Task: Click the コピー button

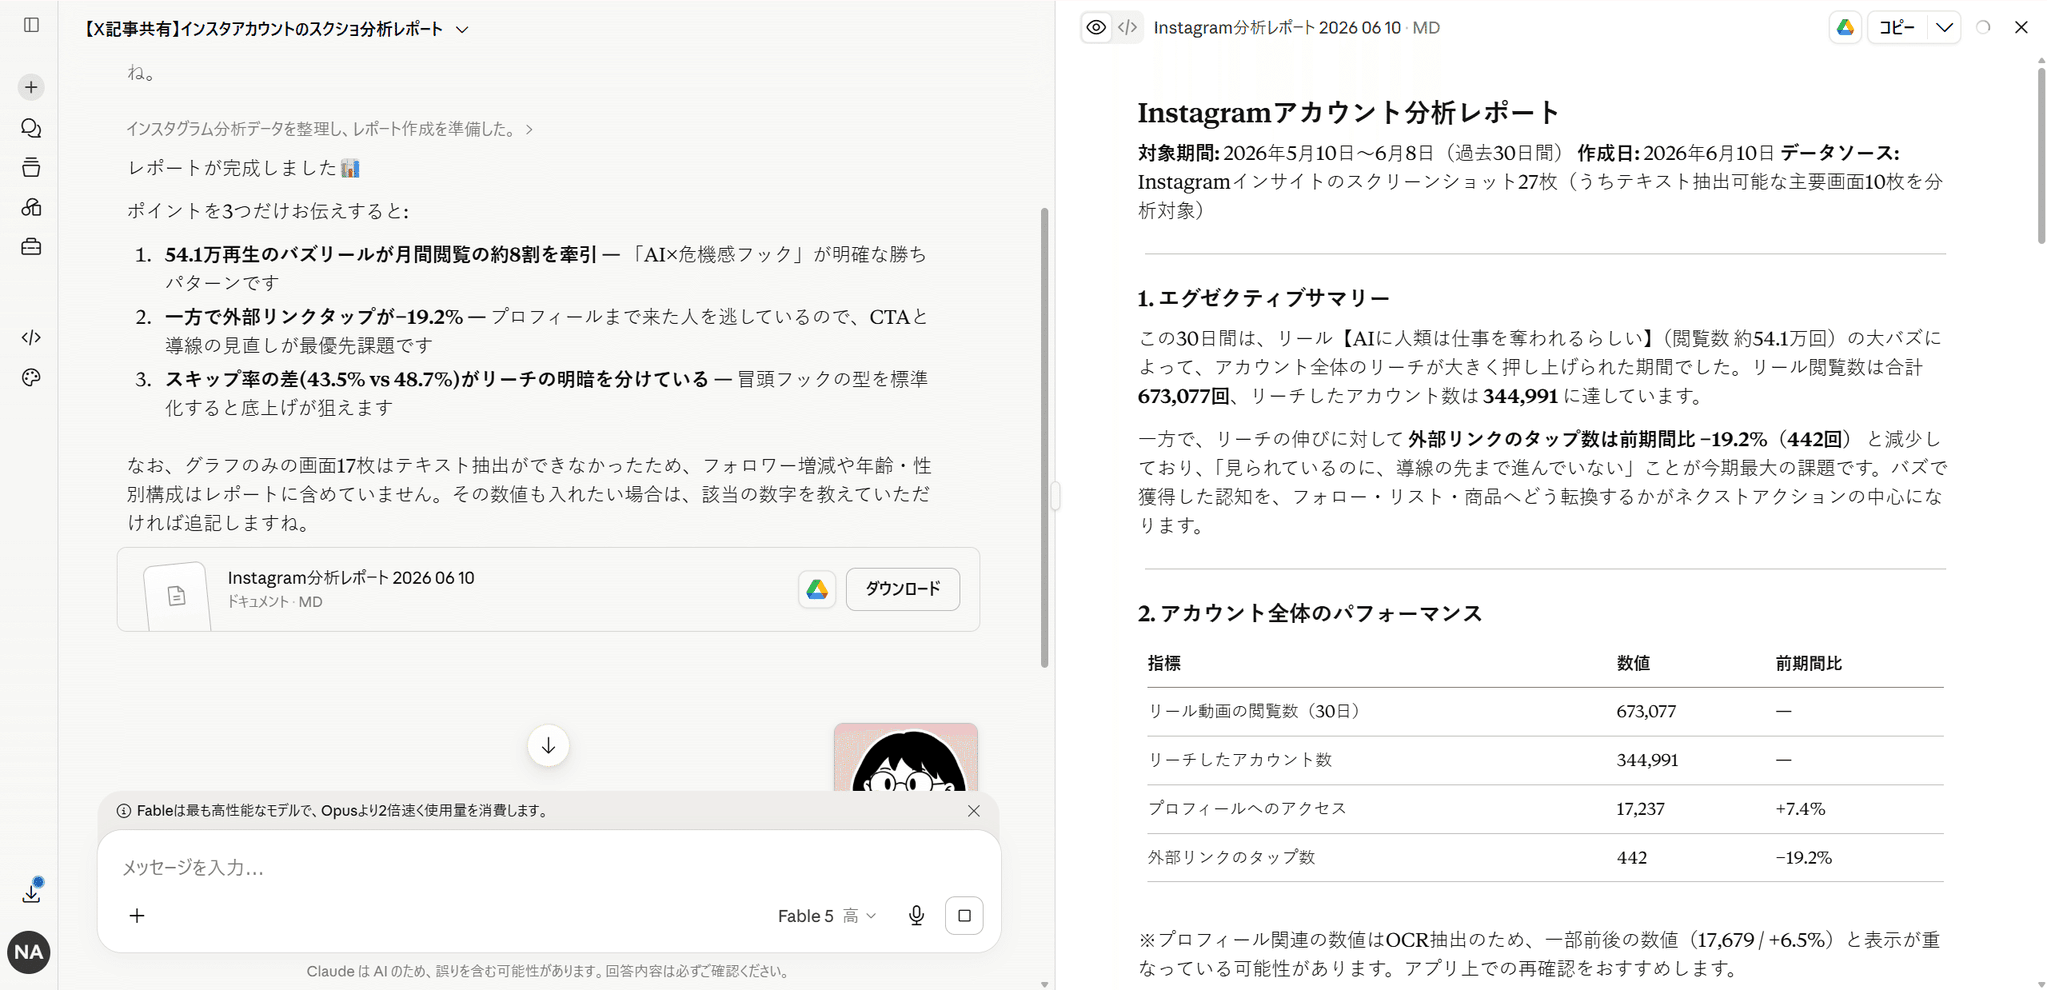Action: click(x=1897, y=28)
